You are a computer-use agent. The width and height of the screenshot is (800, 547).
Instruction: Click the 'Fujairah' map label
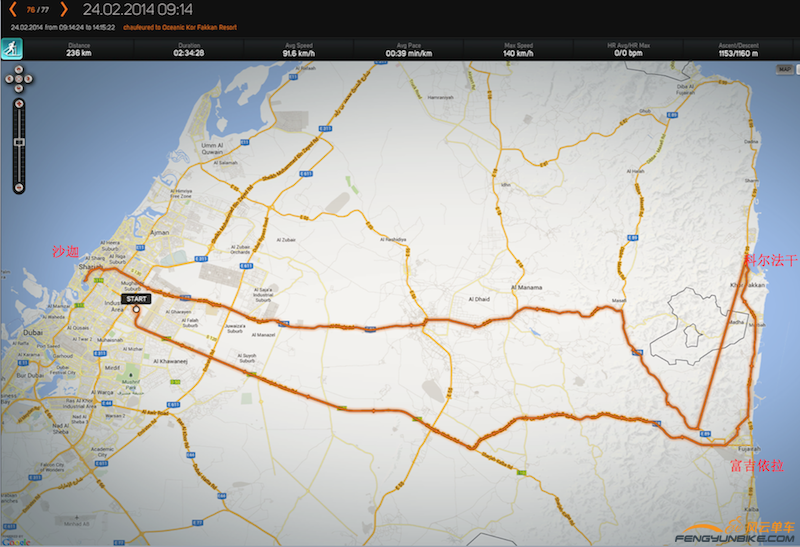coord(749,449)
